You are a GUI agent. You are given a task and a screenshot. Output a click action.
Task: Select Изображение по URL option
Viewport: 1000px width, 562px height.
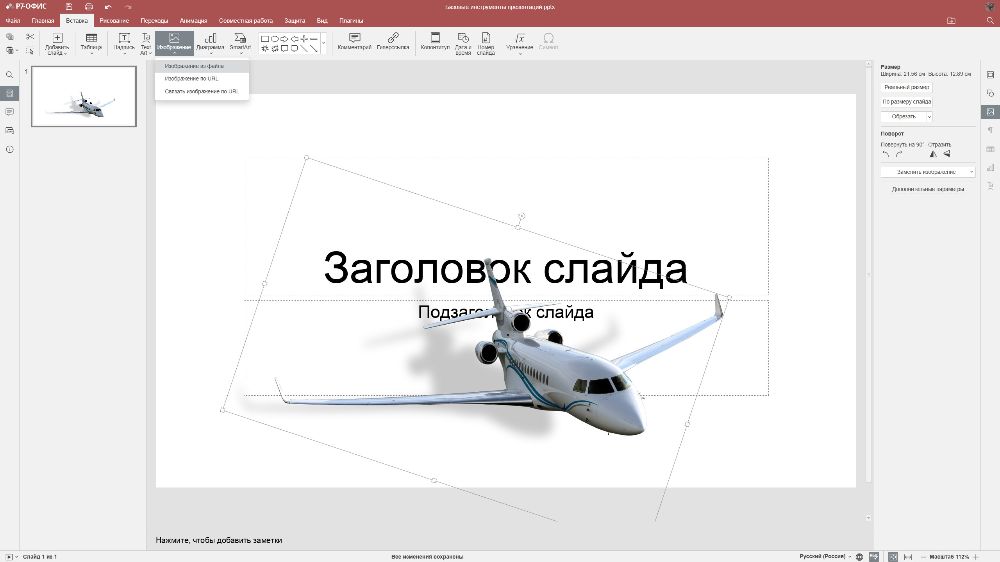click(191, 78)
